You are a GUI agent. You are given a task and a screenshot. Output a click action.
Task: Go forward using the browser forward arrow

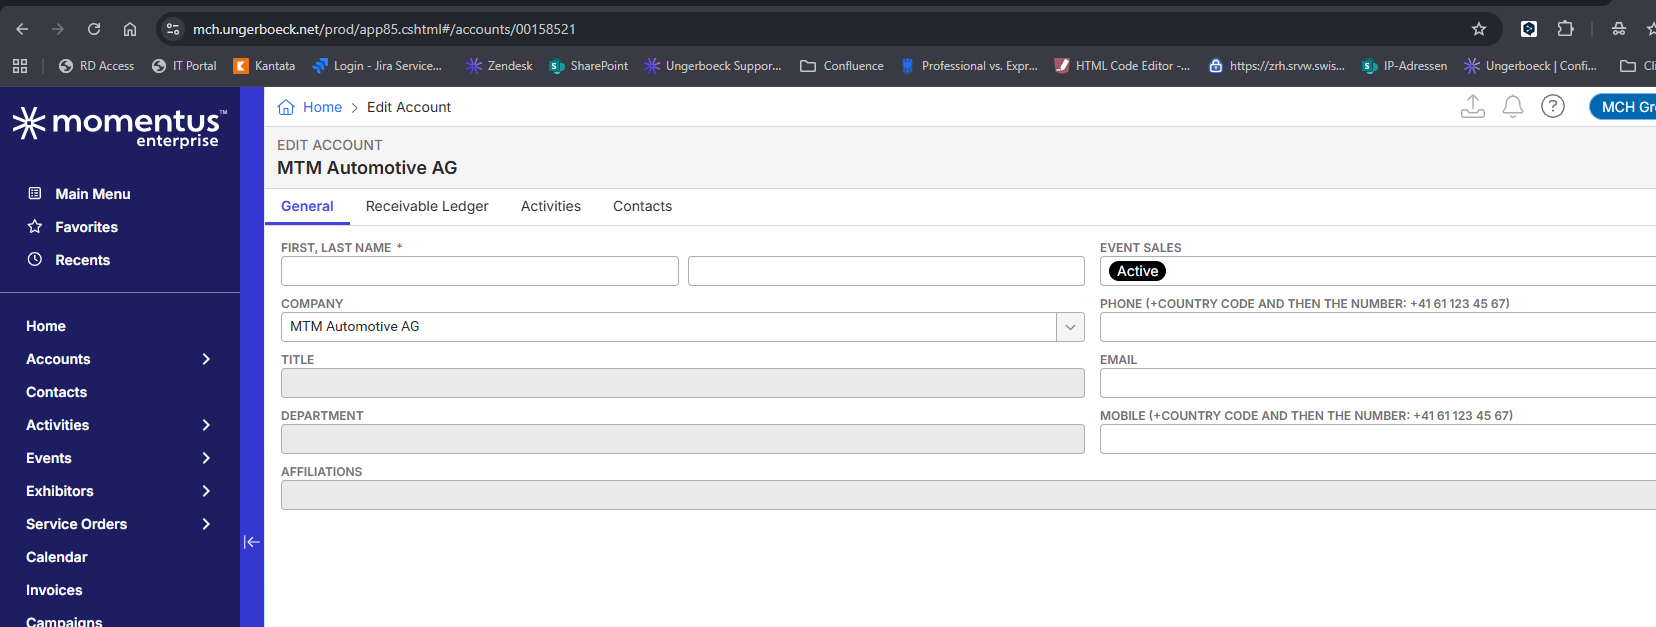pos(58,29)
